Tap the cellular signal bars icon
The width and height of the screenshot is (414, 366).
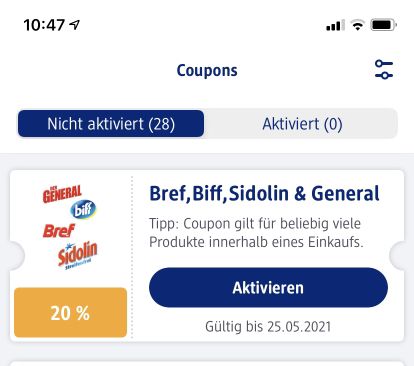335,25
